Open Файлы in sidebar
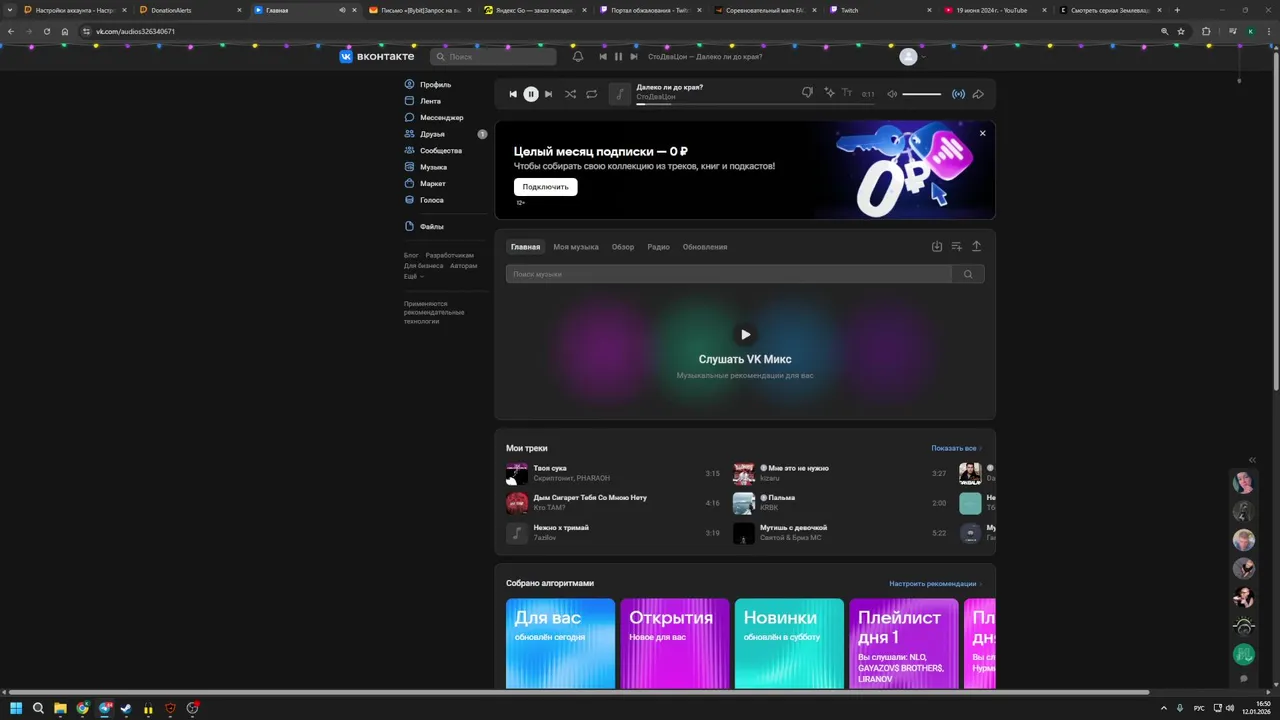The width and height of the screenshot is (1280, 720). [x=424, y=227]
